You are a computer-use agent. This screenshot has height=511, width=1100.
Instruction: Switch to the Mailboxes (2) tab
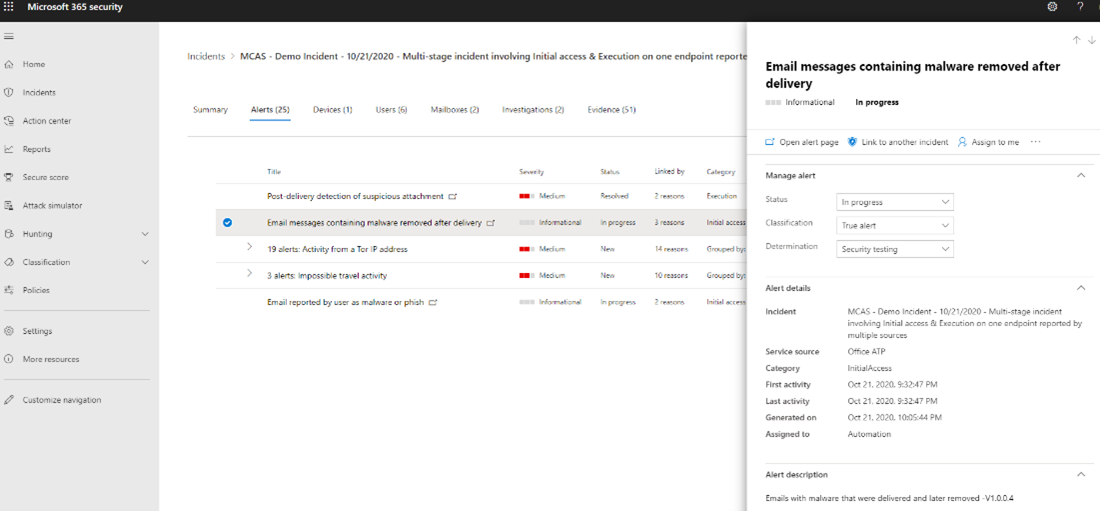[455, 110]
